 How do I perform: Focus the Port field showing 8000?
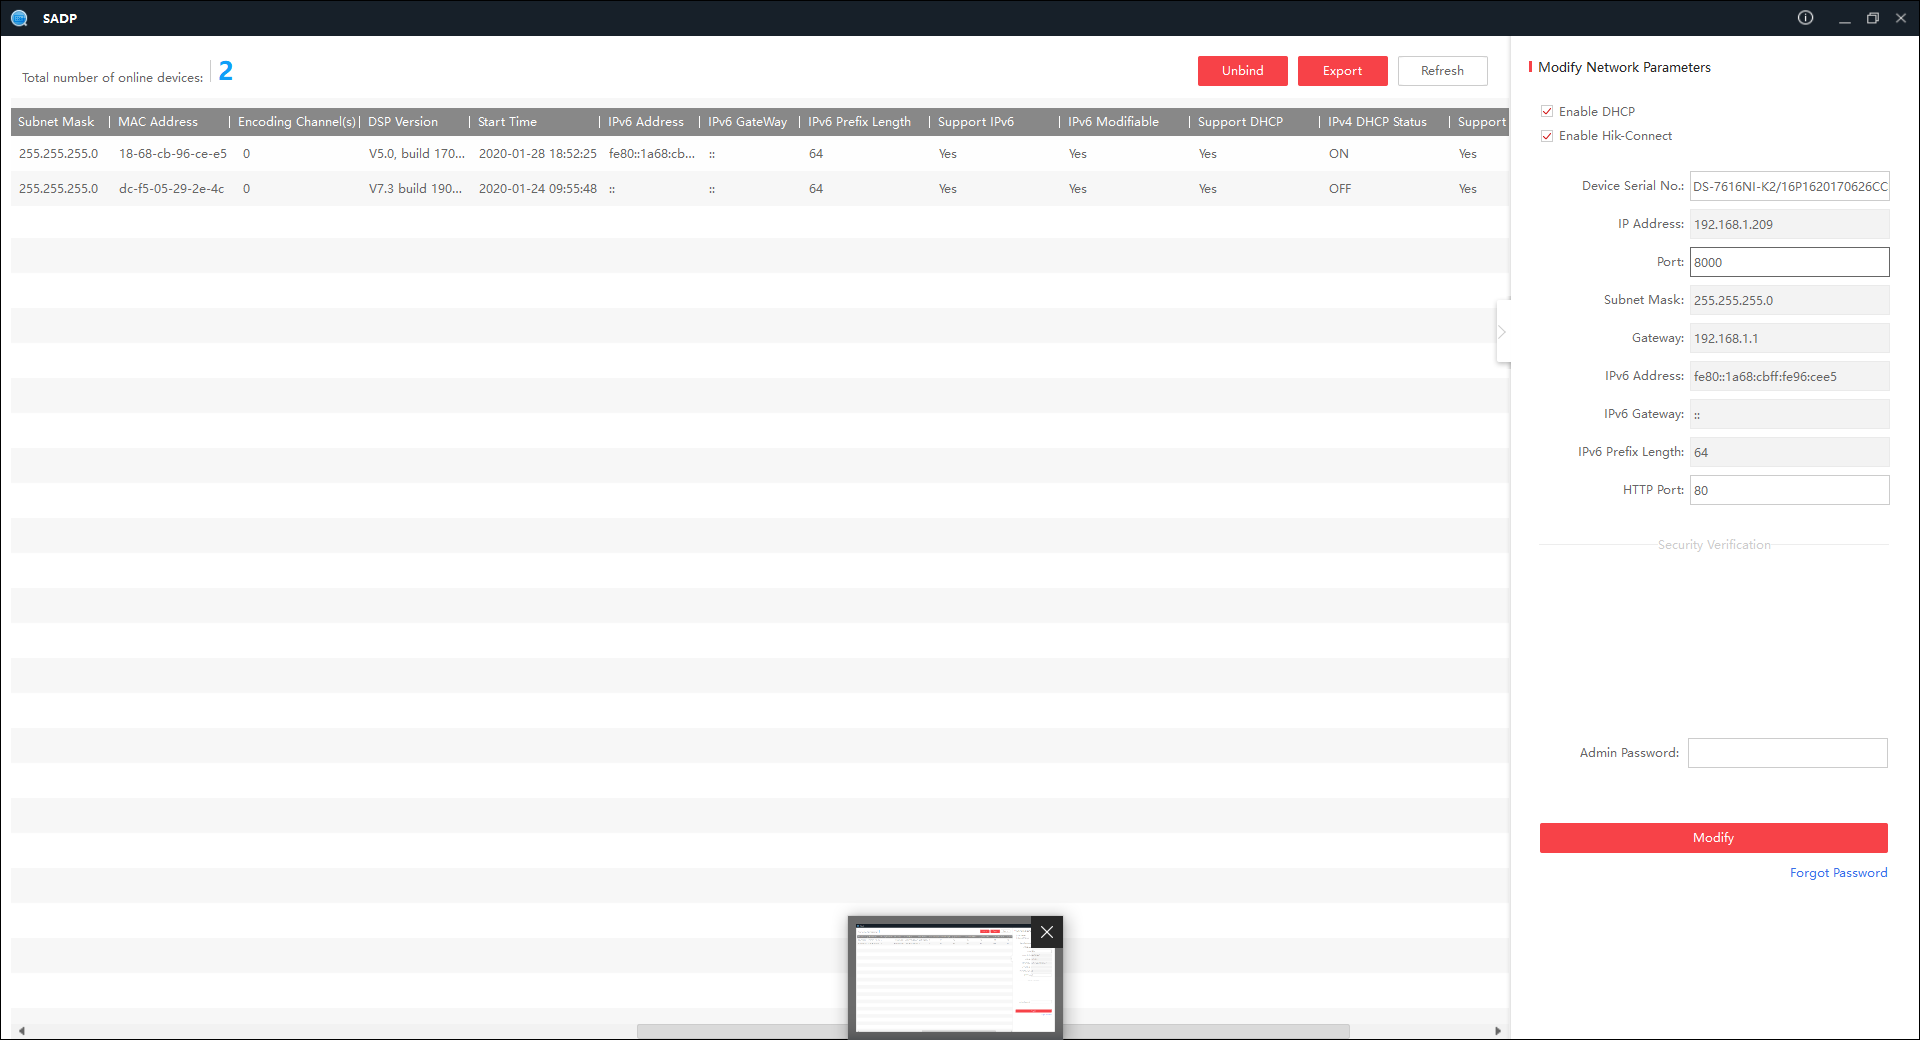click(x=1789, y=262)
